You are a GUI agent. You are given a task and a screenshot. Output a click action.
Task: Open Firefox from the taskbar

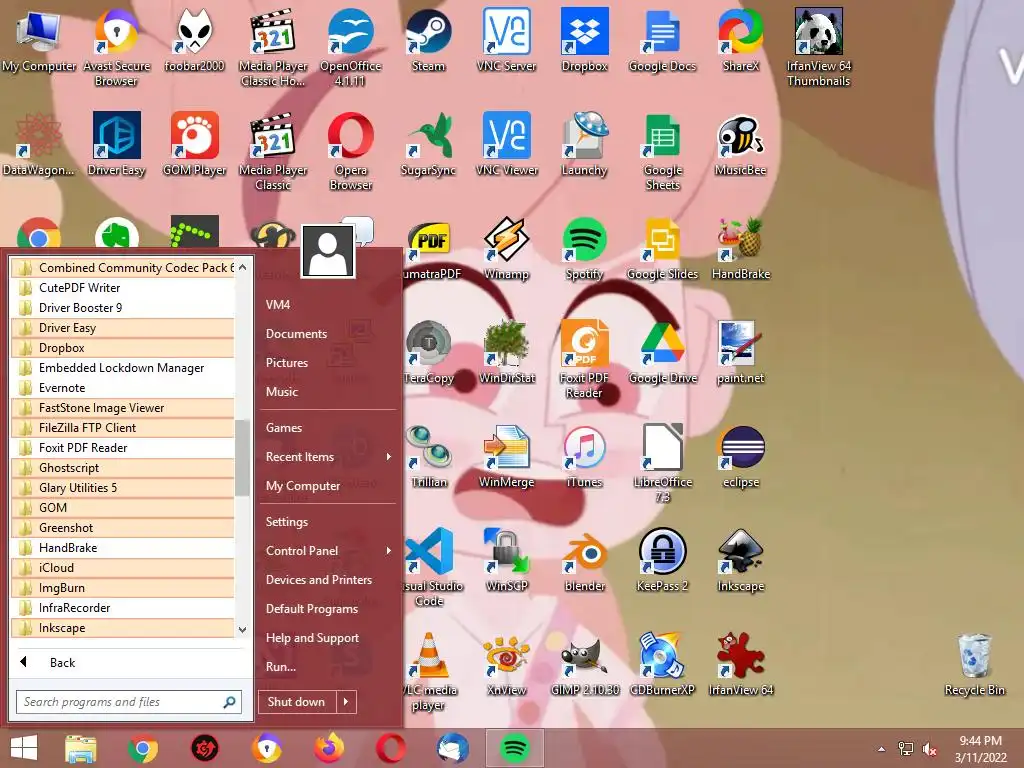coord(328,748)
